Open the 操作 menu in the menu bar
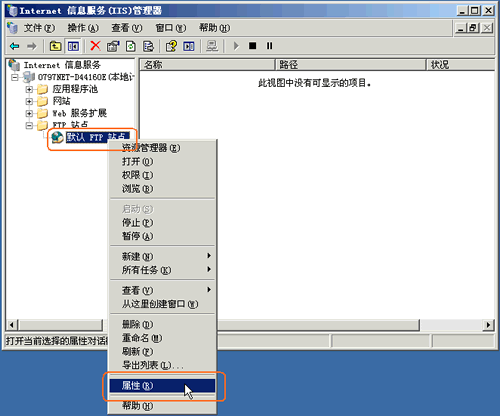500x416 pixels. [83, 28]
